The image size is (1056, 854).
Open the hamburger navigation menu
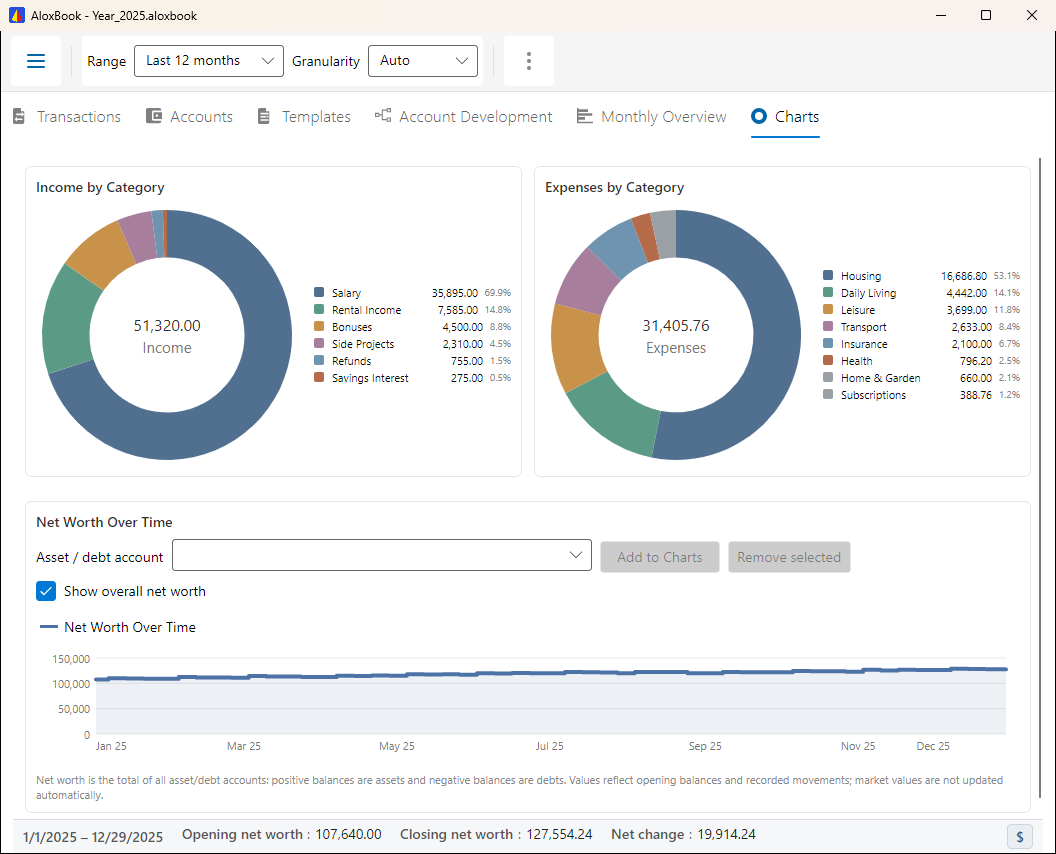pos(36,61)
